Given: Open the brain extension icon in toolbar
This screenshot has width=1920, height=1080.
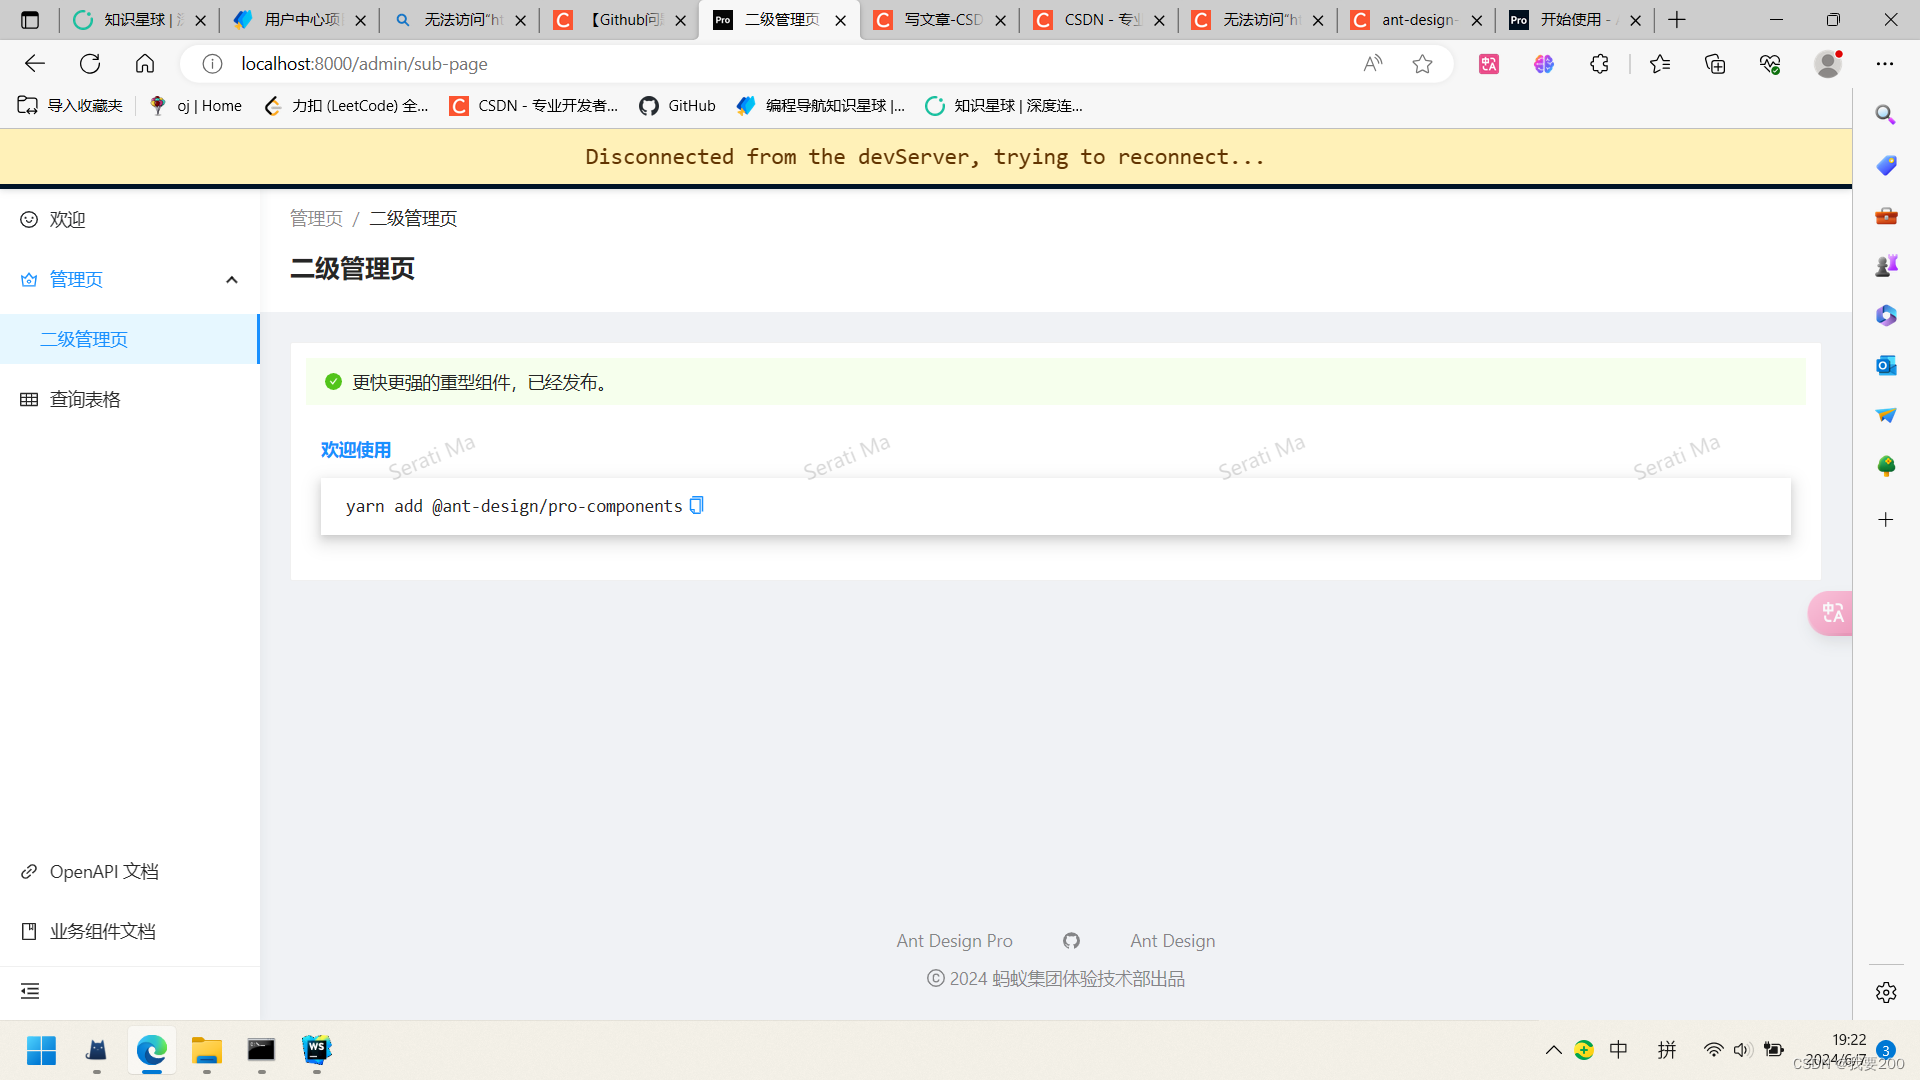Looking at the screenshot, I should click(1544, 64).
